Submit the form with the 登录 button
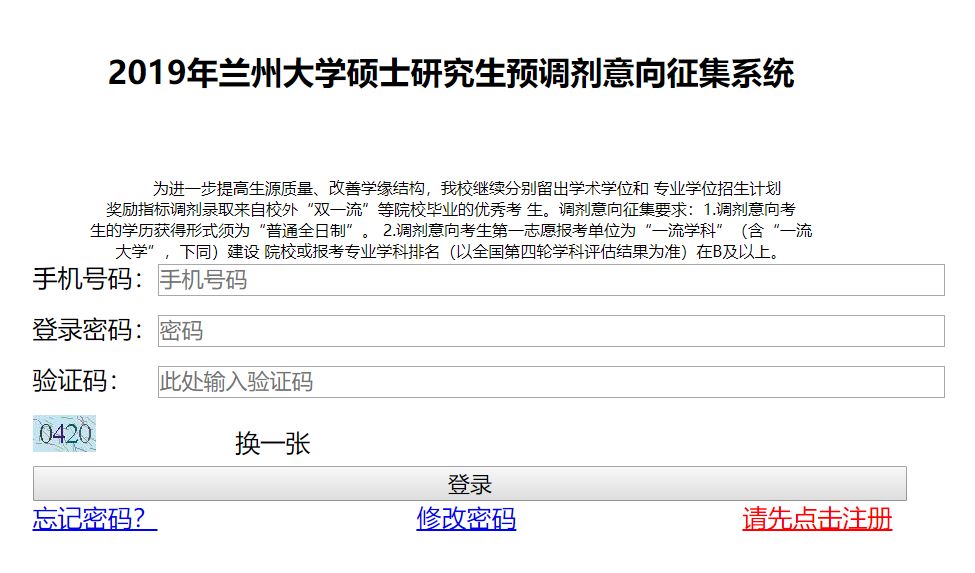975x573 pixels. pos(469,484)
